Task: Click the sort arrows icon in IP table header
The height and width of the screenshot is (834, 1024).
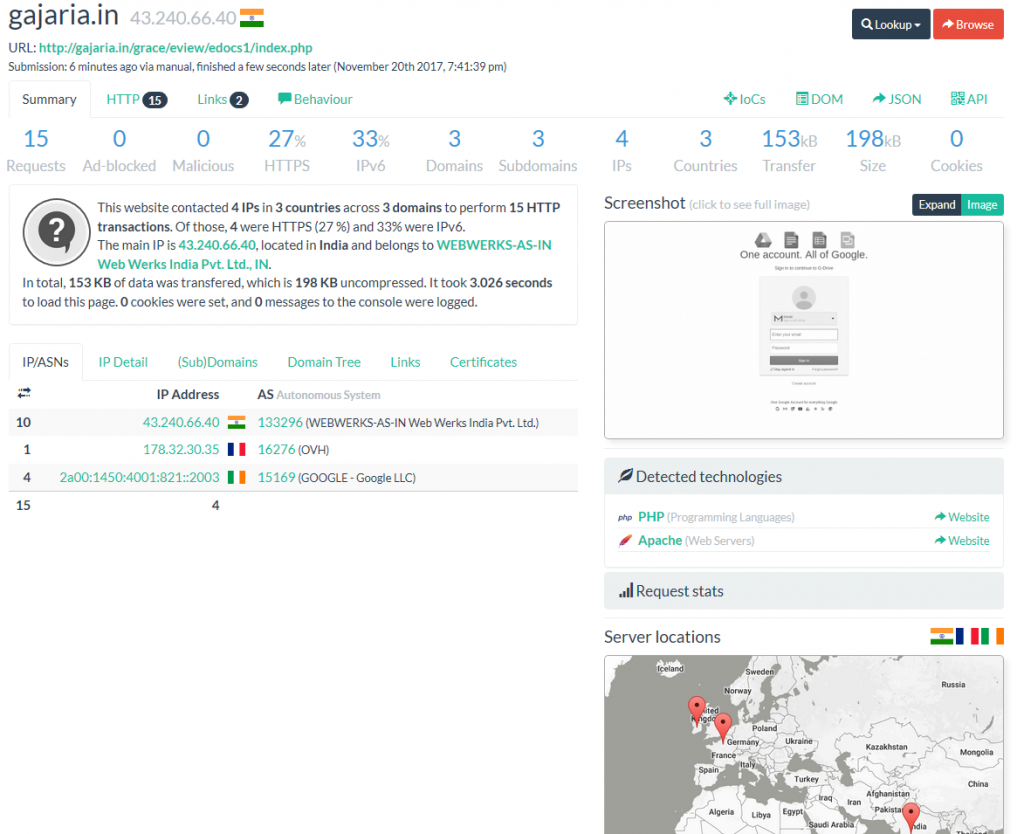Action: click(x=24, y=394)
